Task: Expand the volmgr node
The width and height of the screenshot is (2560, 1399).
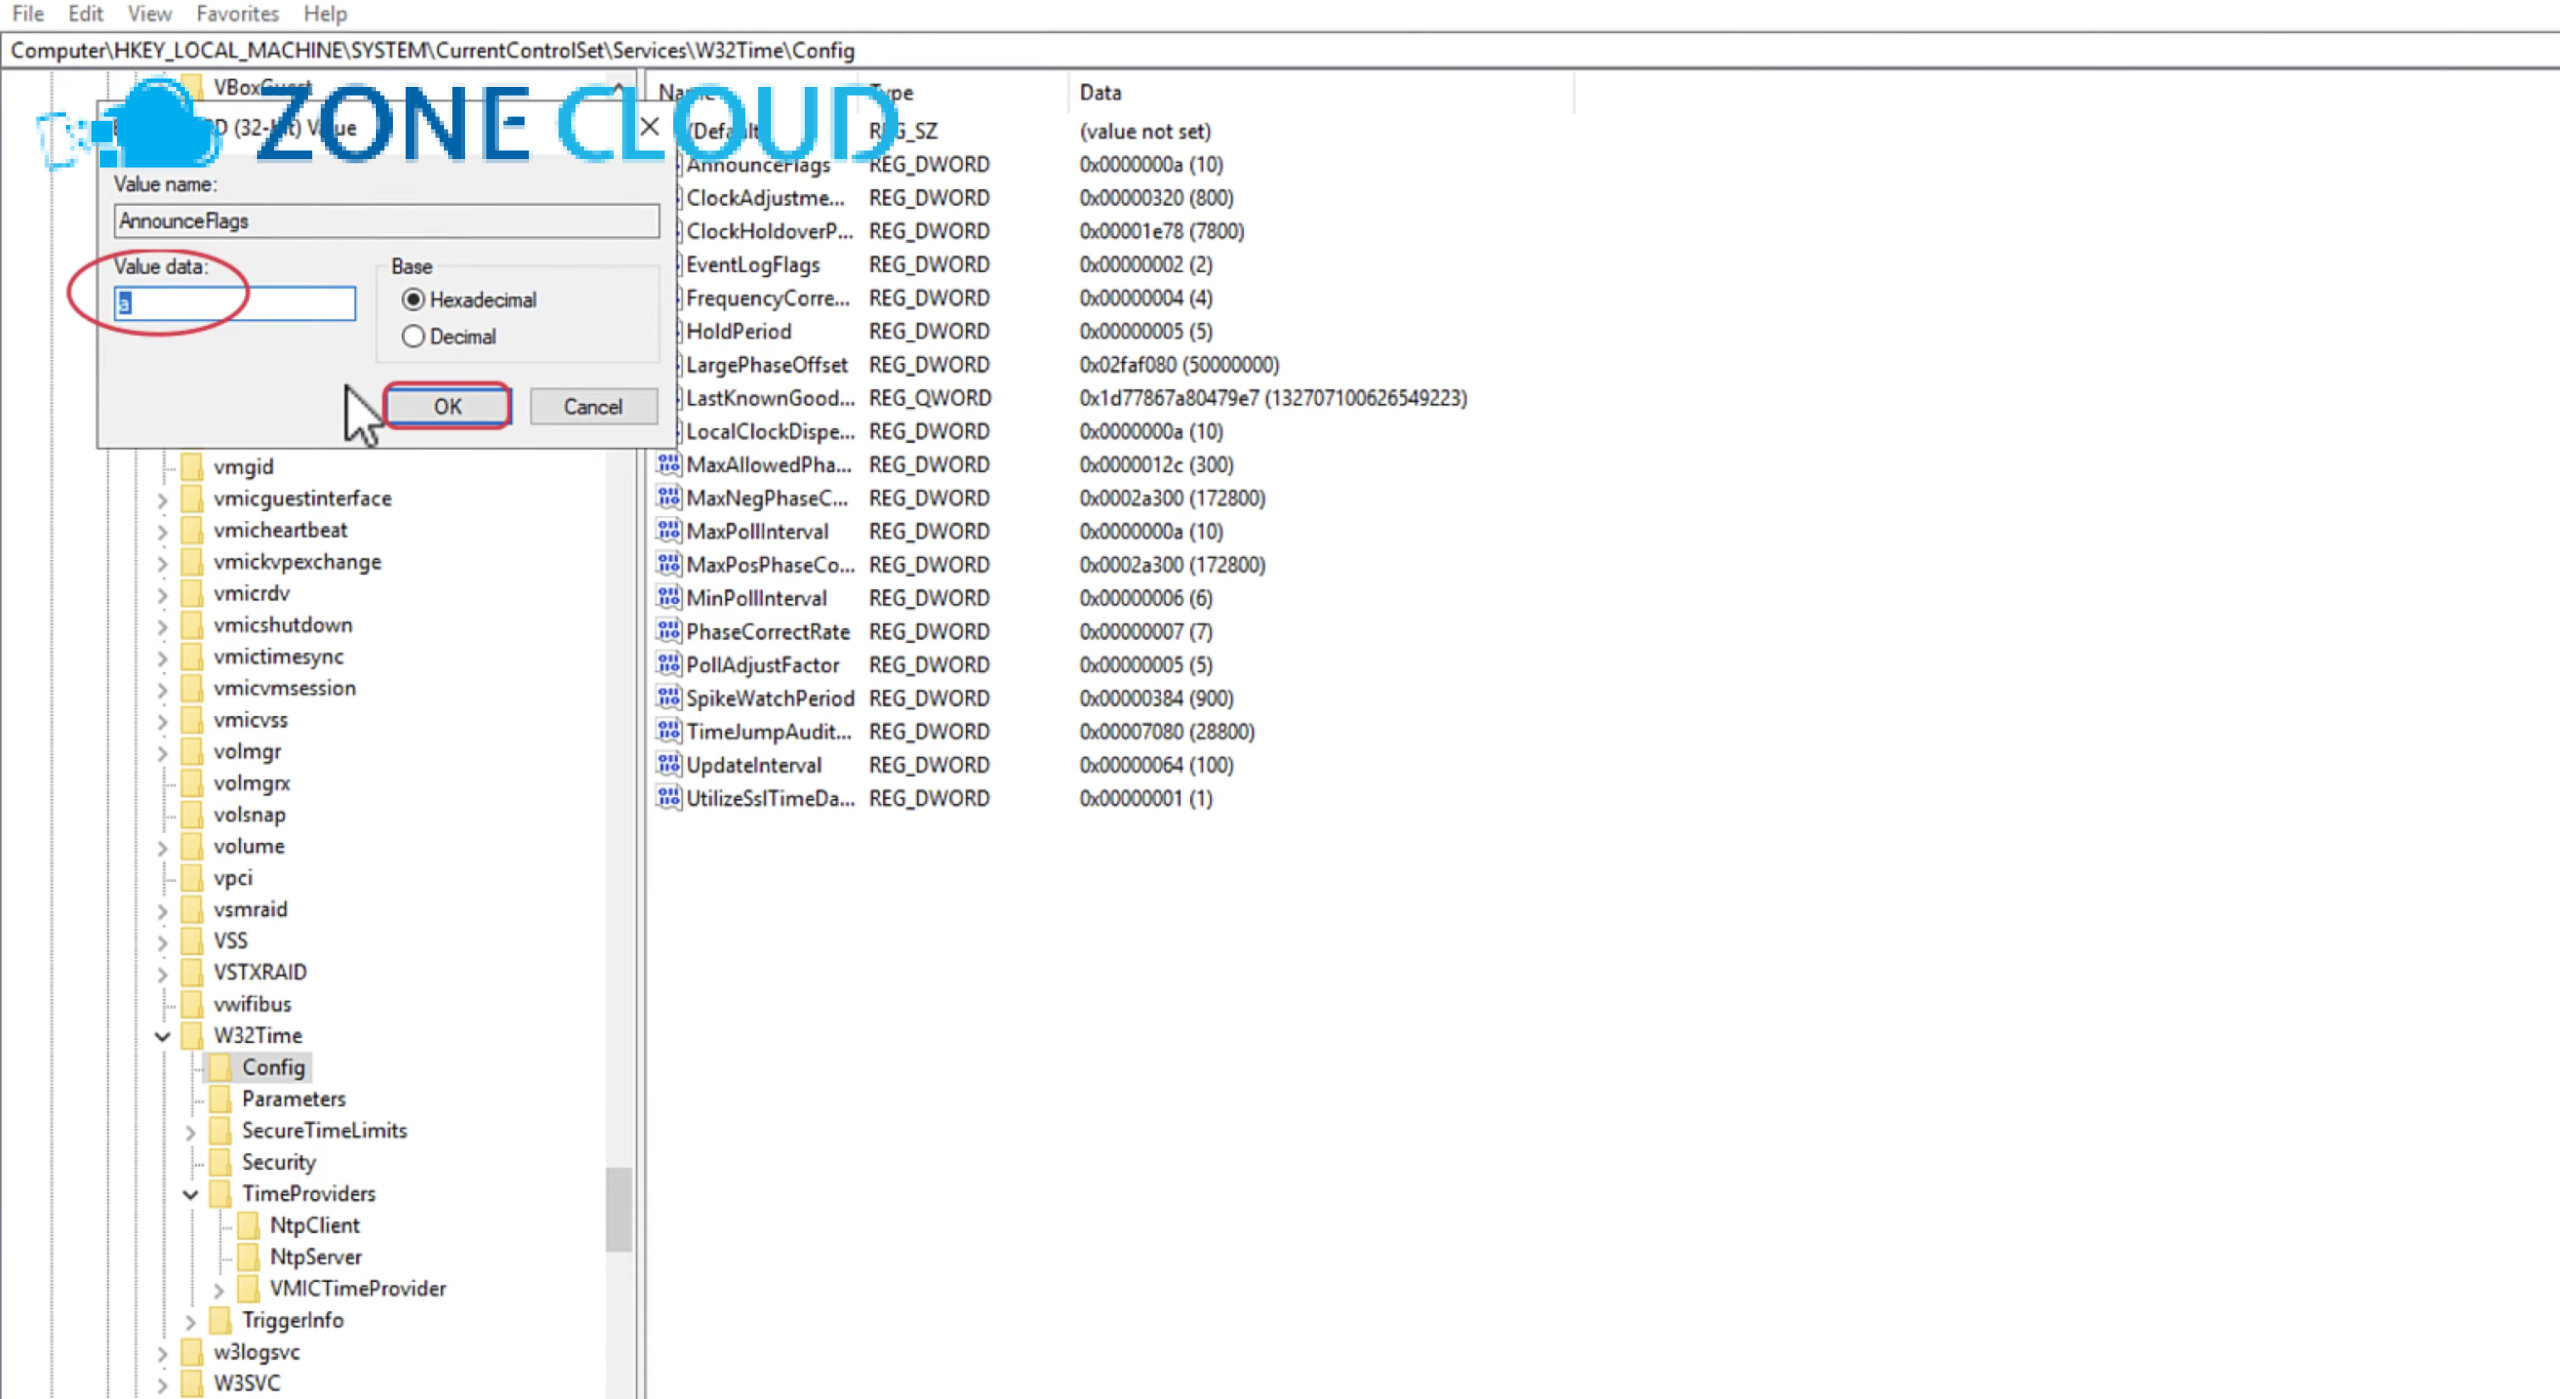Action: pyautogui.click(x=162, y=753)
